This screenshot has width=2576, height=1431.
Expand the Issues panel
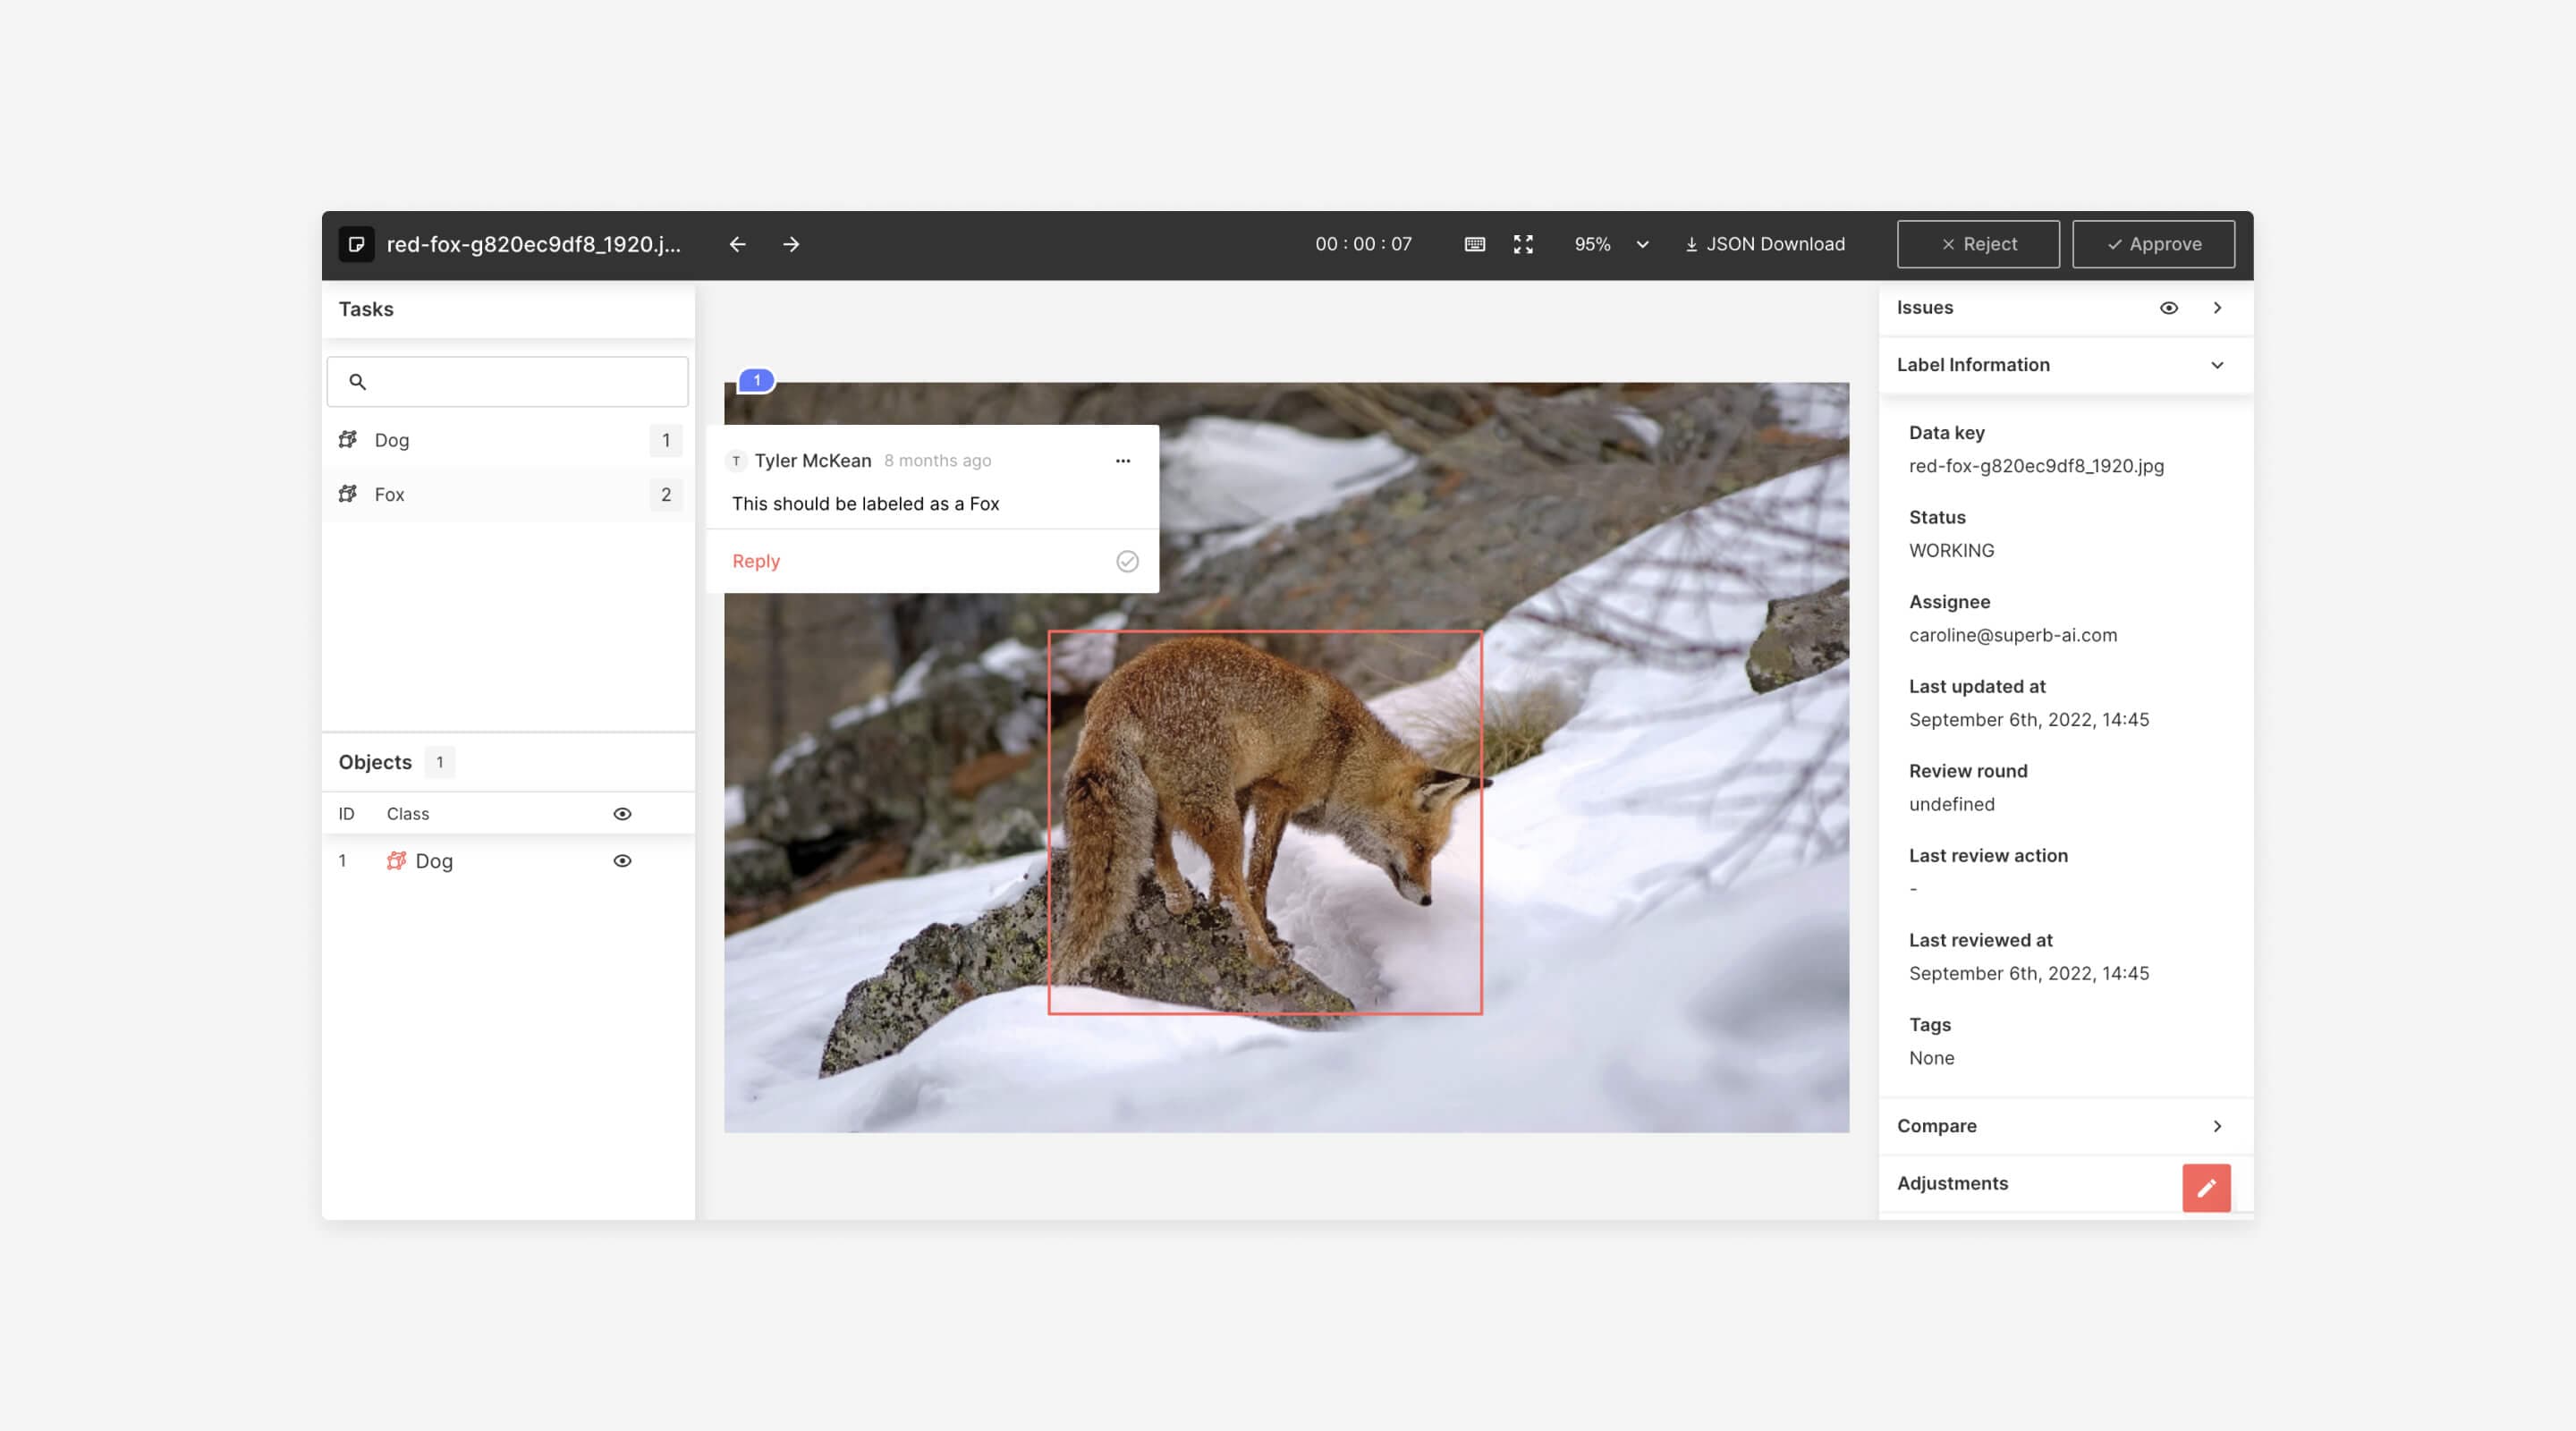pyautogui.click(x=2217, y=308)
